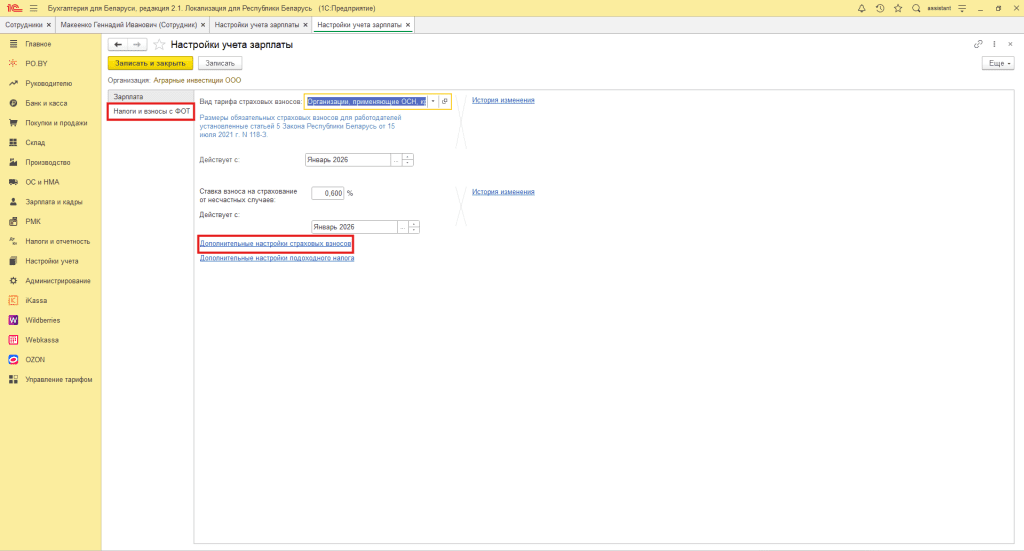Switch to first Настройки учета зарплаты tab
Screen dimensions: 1024x551
click(x=257, y=25)
